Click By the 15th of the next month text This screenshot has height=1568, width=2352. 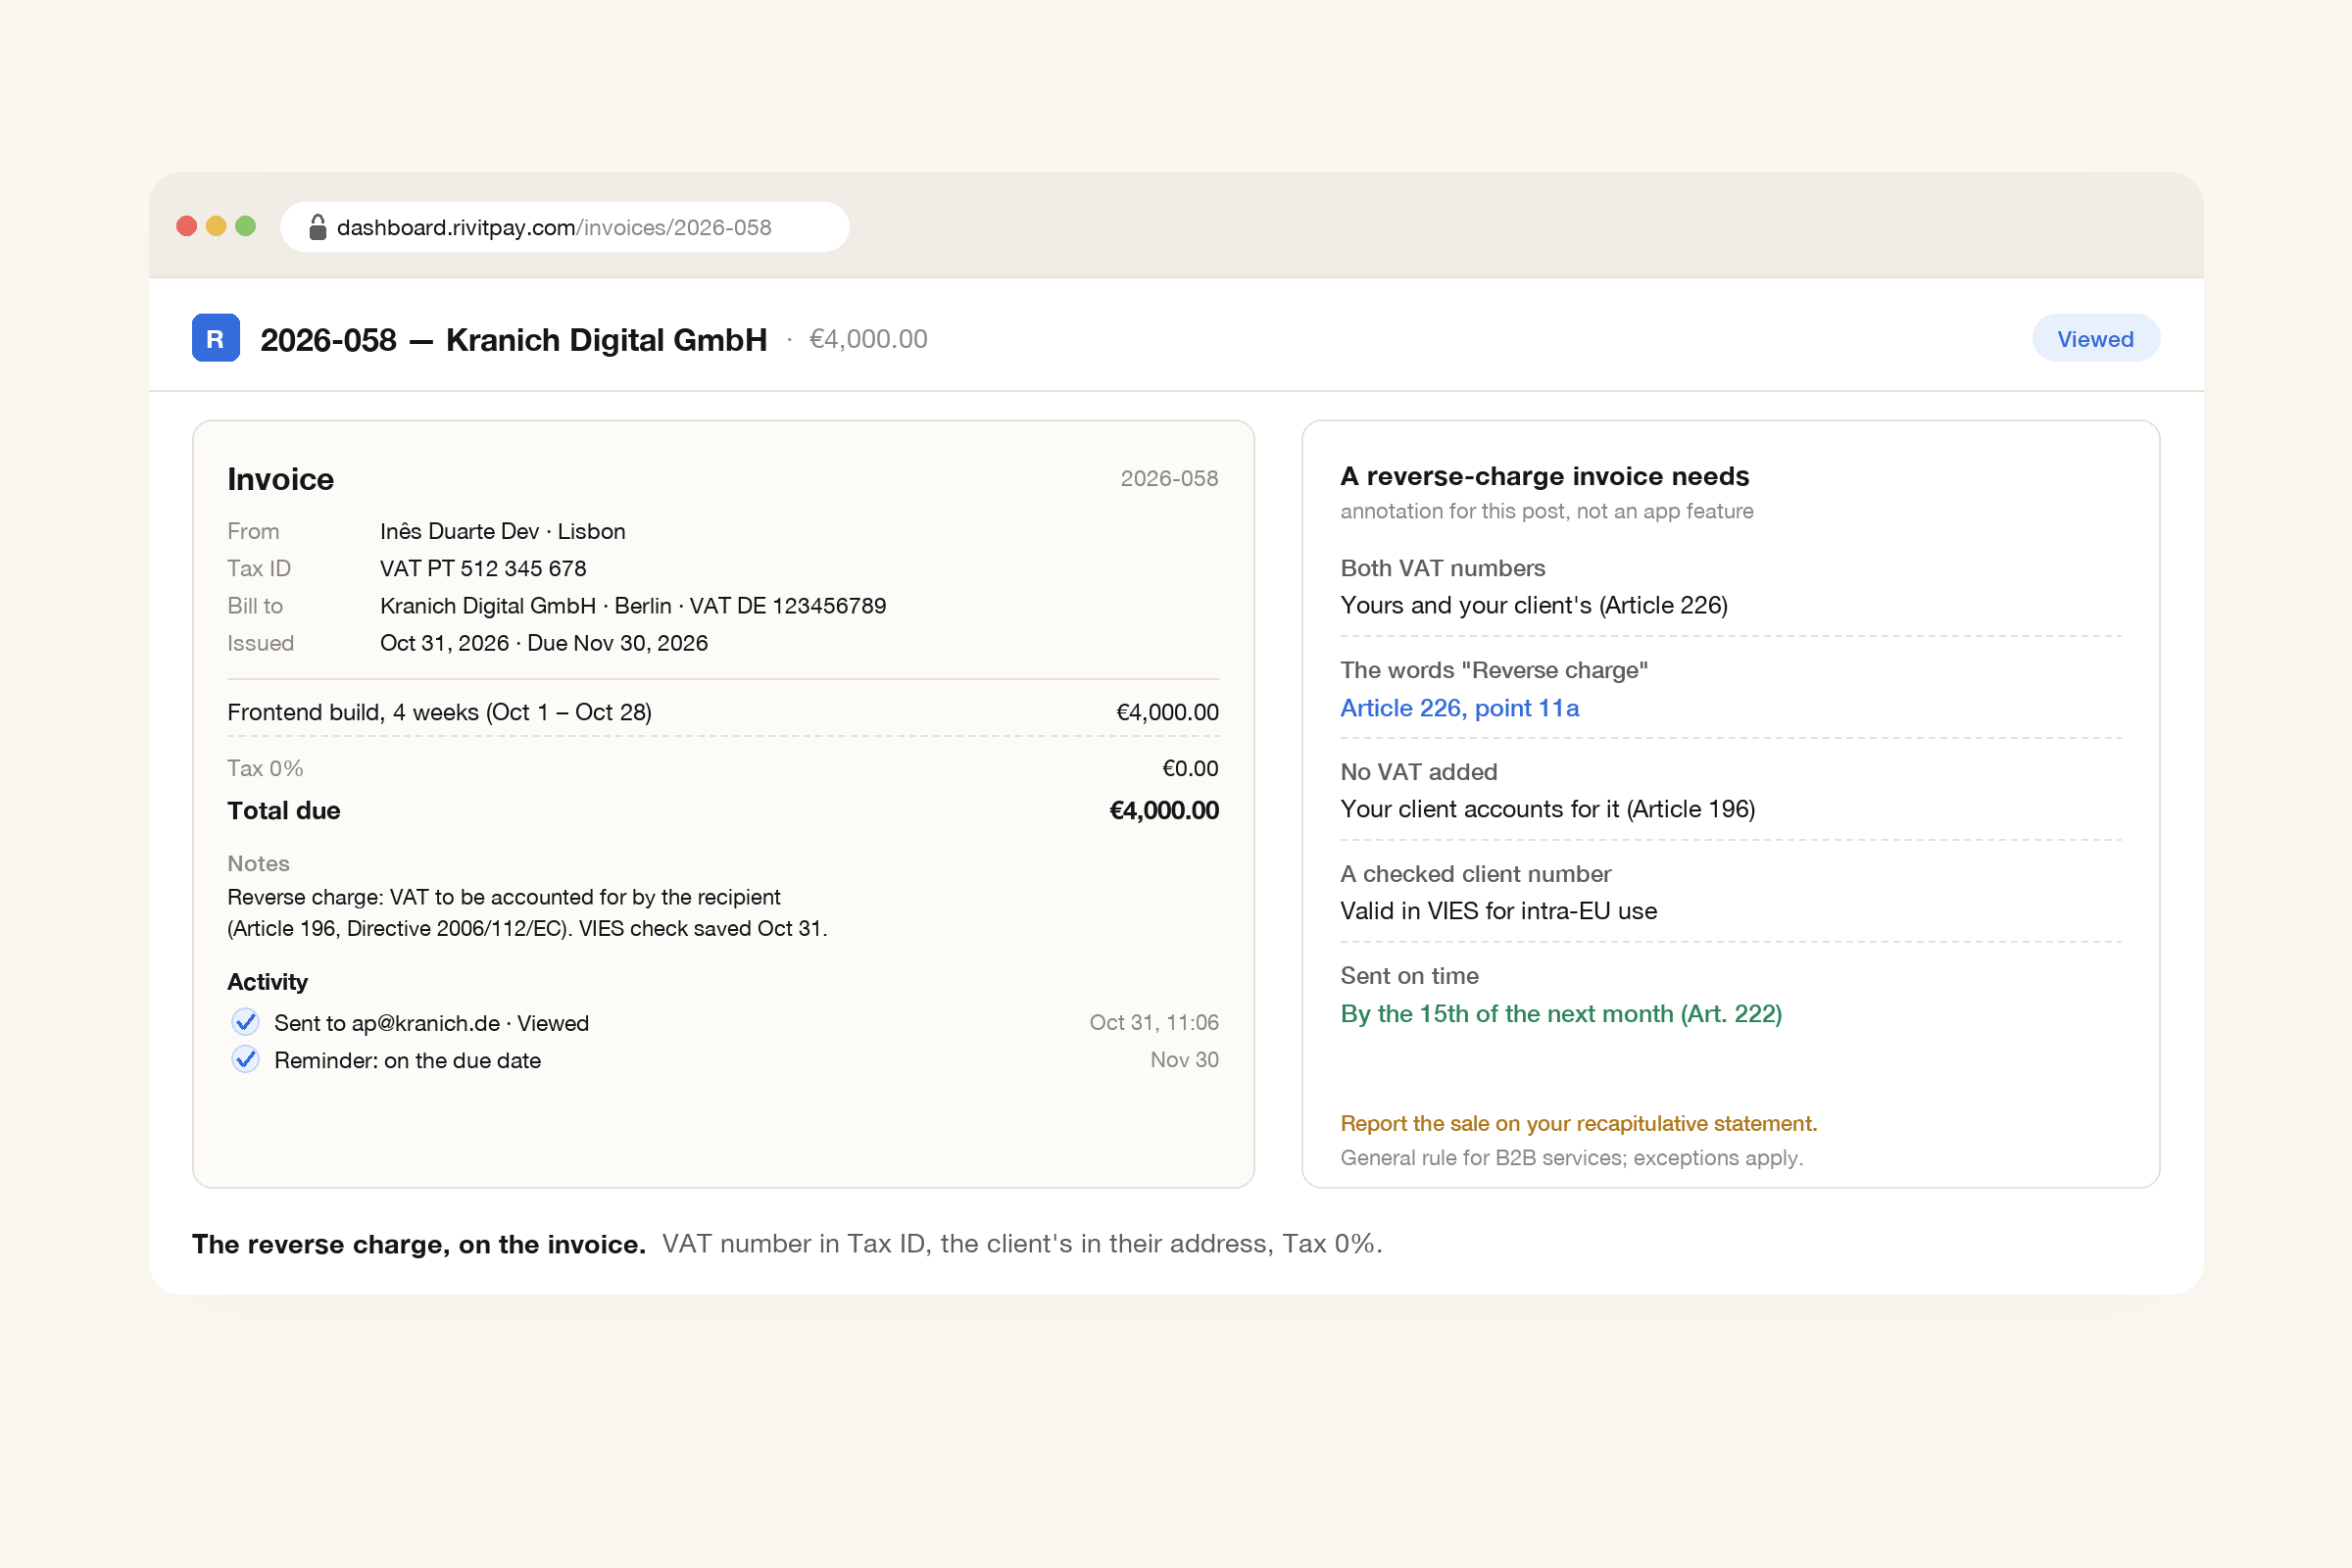pos(1561,1014)
